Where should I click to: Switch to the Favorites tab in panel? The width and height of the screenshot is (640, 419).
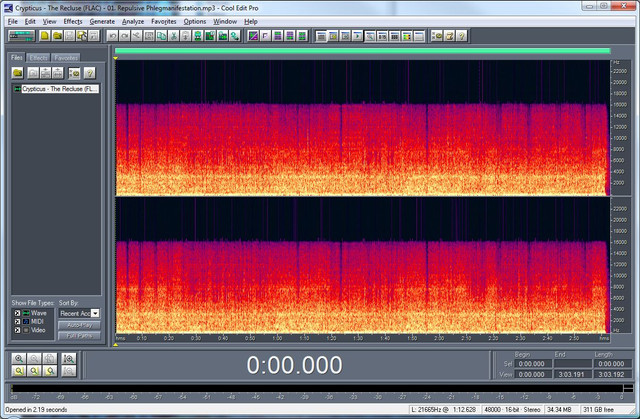point(66,58)
